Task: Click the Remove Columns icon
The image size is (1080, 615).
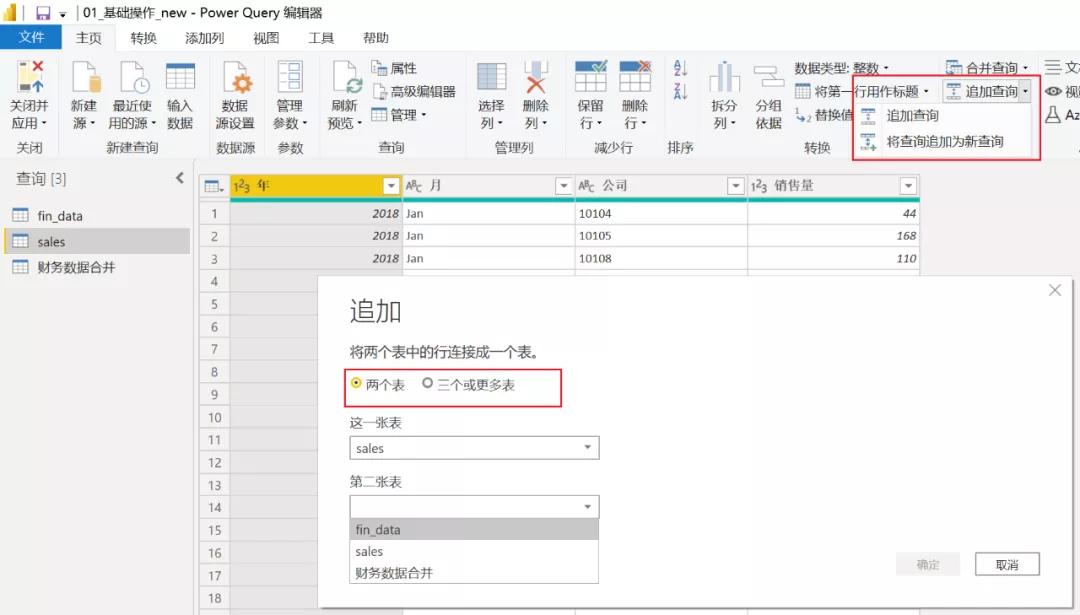Action: 535,76
